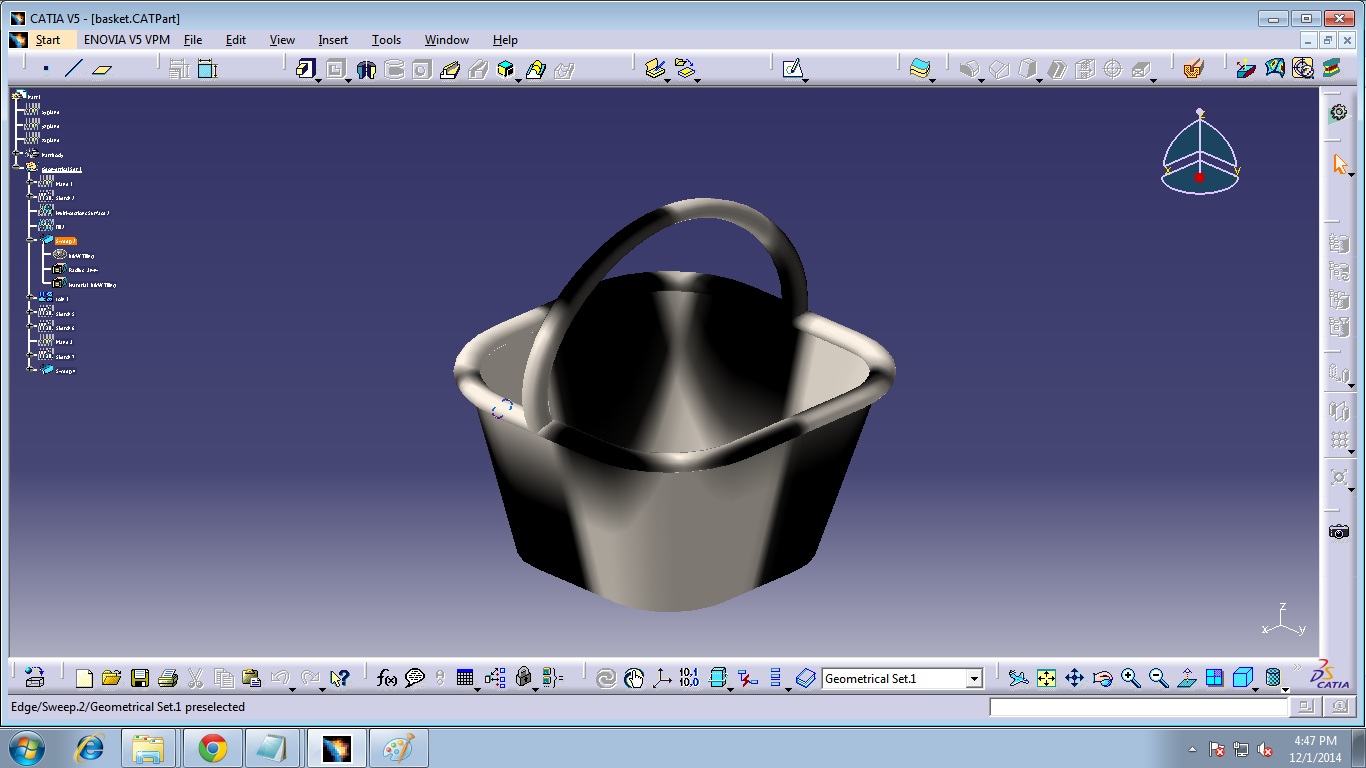The width and height of the screenshot is (1366, 768).
Task: Open Paint from the taskbar
Action: click(398, 748)
